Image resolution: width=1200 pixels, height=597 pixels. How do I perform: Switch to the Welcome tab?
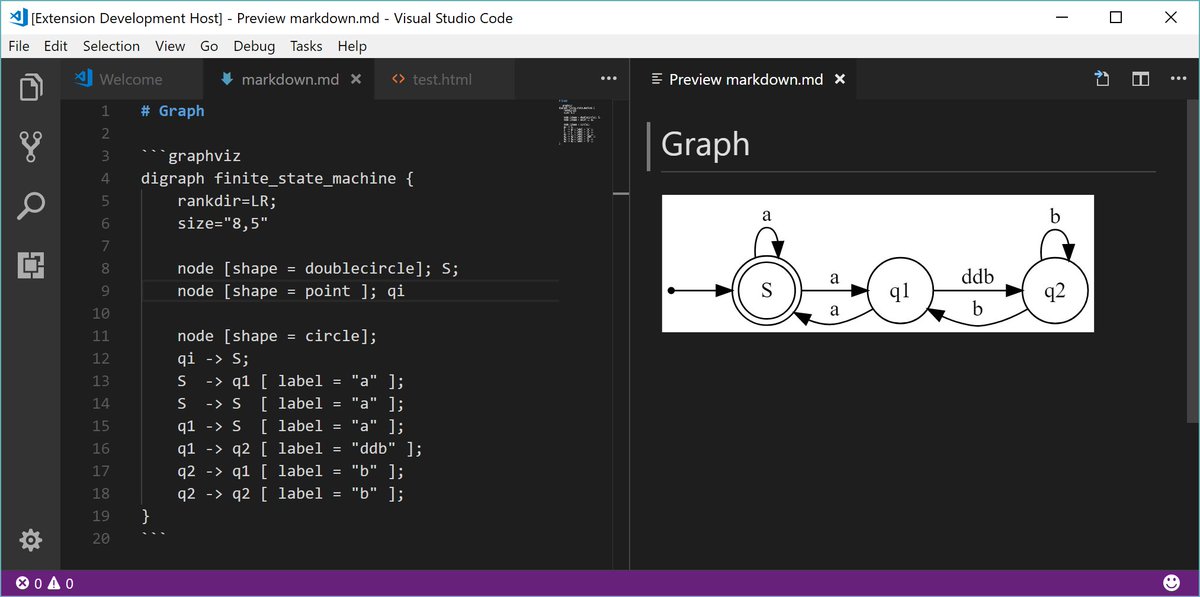(x=131, y=79)
